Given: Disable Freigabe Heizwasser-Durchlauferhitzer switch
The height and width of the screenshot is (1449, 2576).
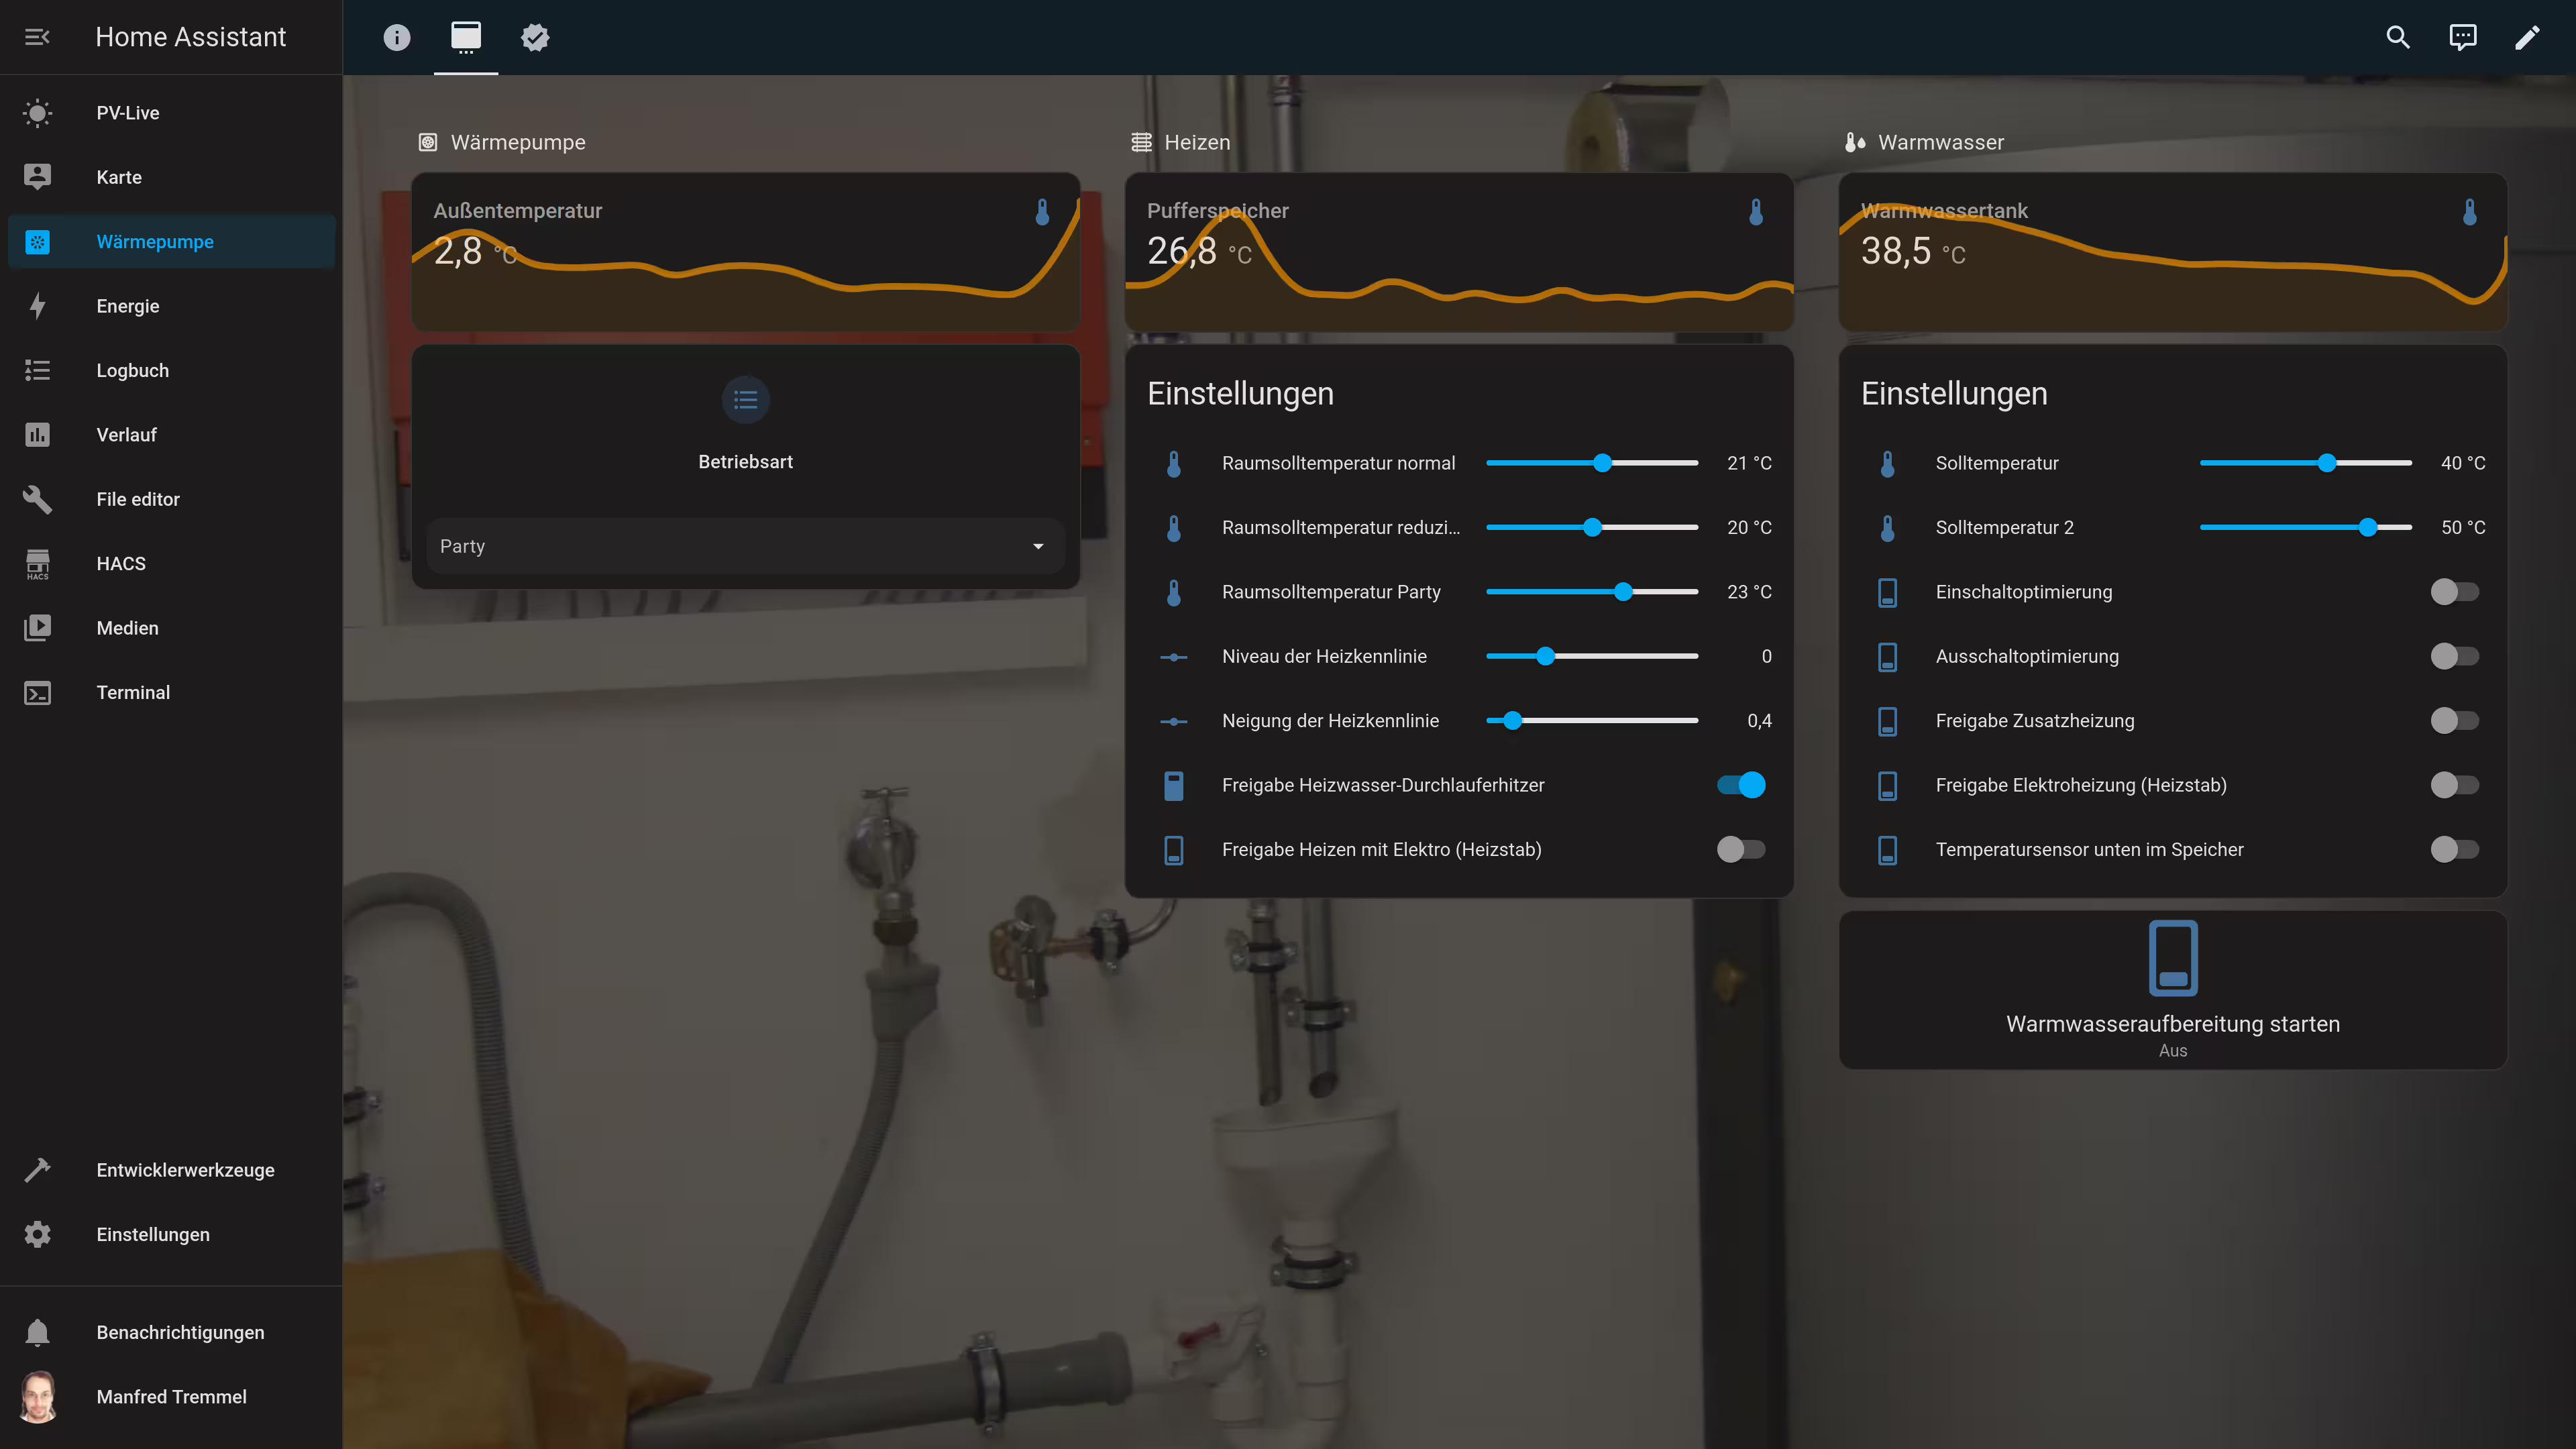Looking at the screenshot, I should pos(1741,785).
